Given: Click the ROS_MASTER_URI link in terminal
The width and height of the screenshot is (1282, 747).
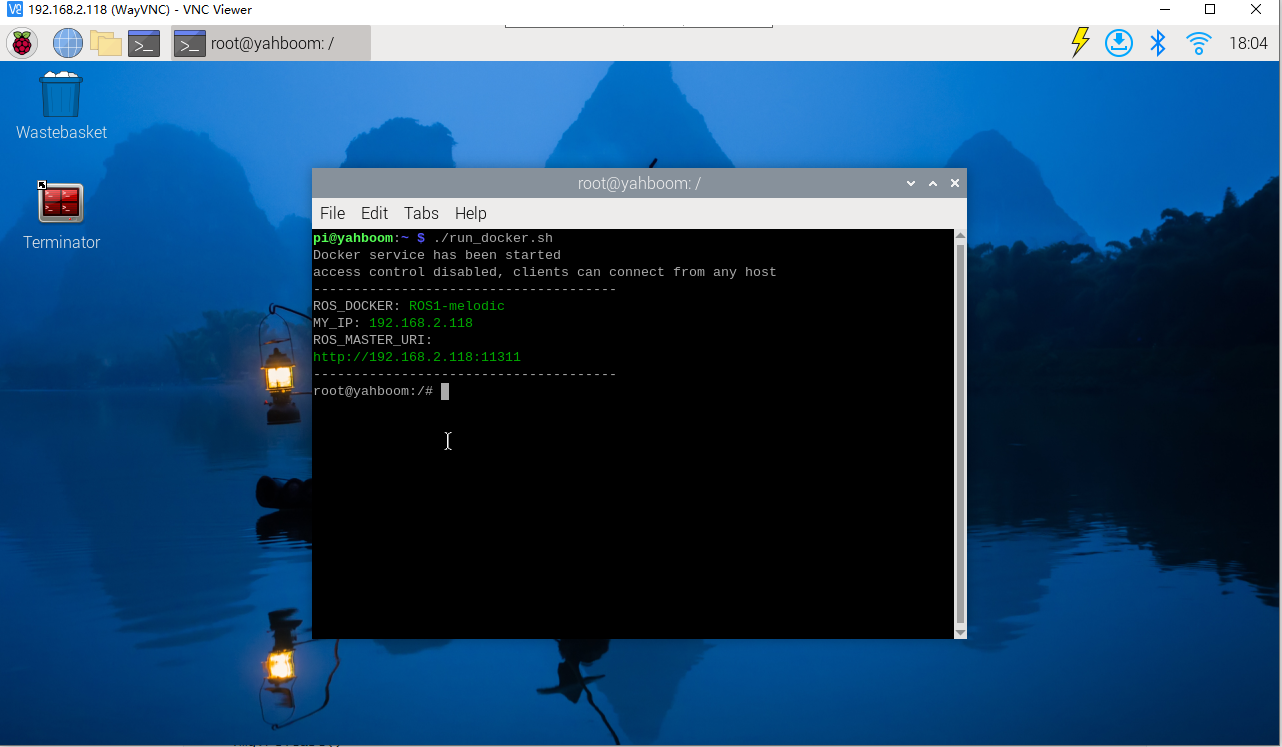Looking at the screenshot, I should point(416,357).
